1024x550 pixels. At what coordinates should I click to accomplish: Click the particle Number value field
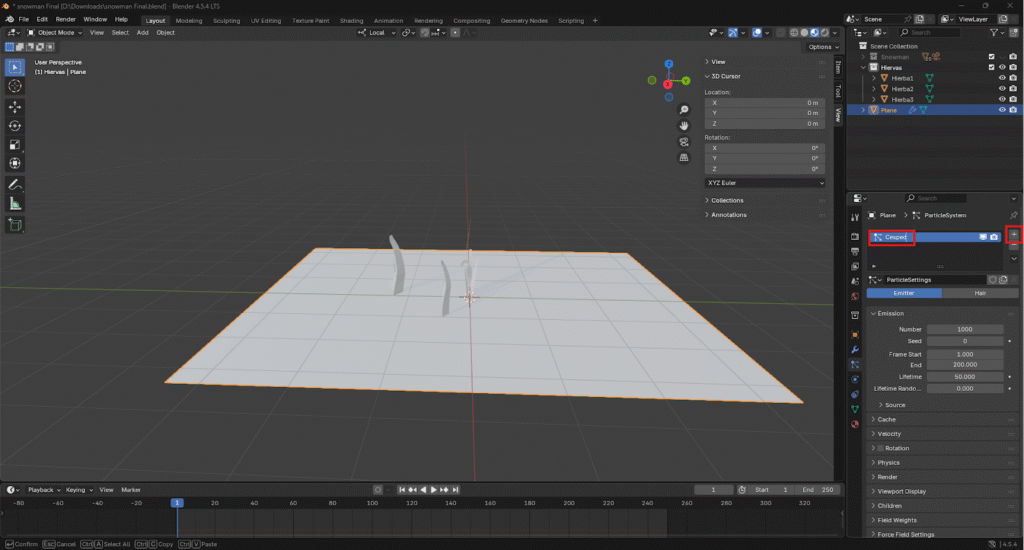[x=965, y=329]
